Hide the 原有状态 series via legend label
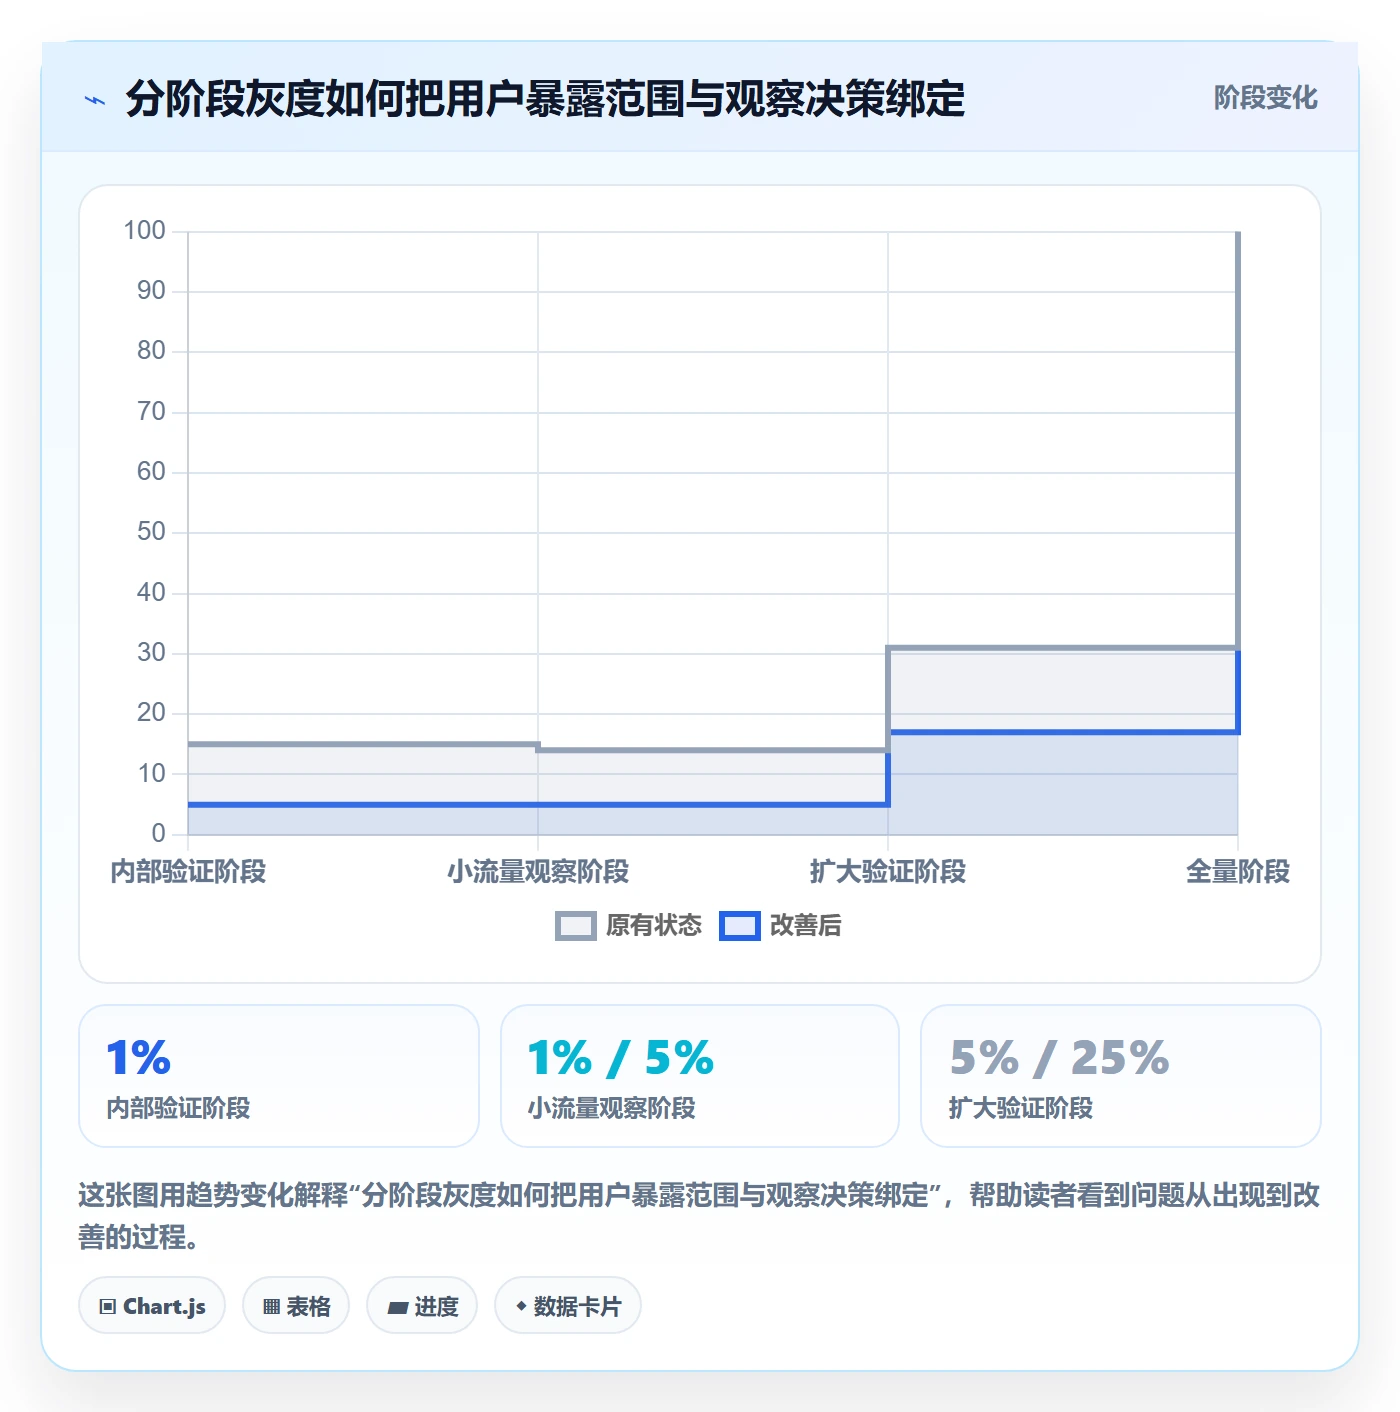This screenshot has width=1400, height=1412. [x=654, y=926]
